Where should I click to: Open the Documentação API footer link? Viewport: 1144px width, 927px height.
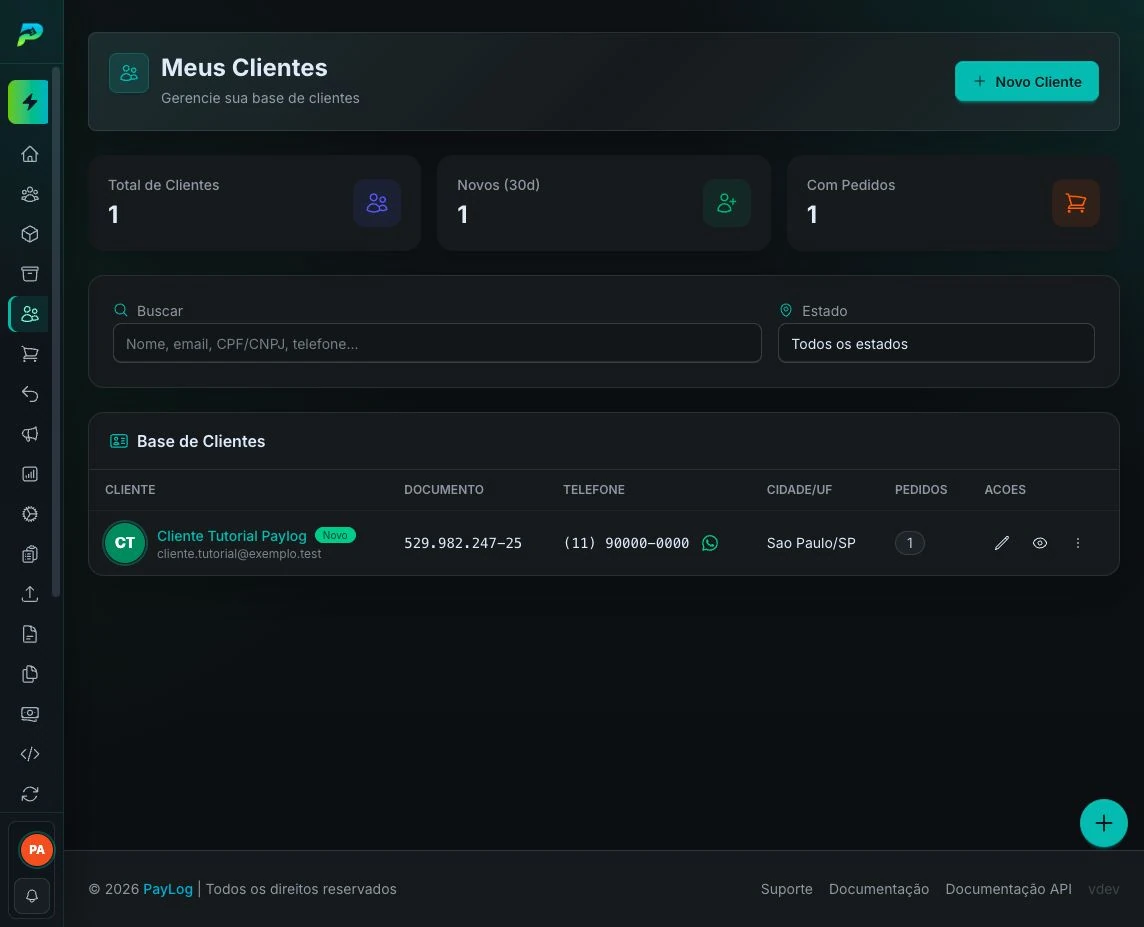point(1008,889)
